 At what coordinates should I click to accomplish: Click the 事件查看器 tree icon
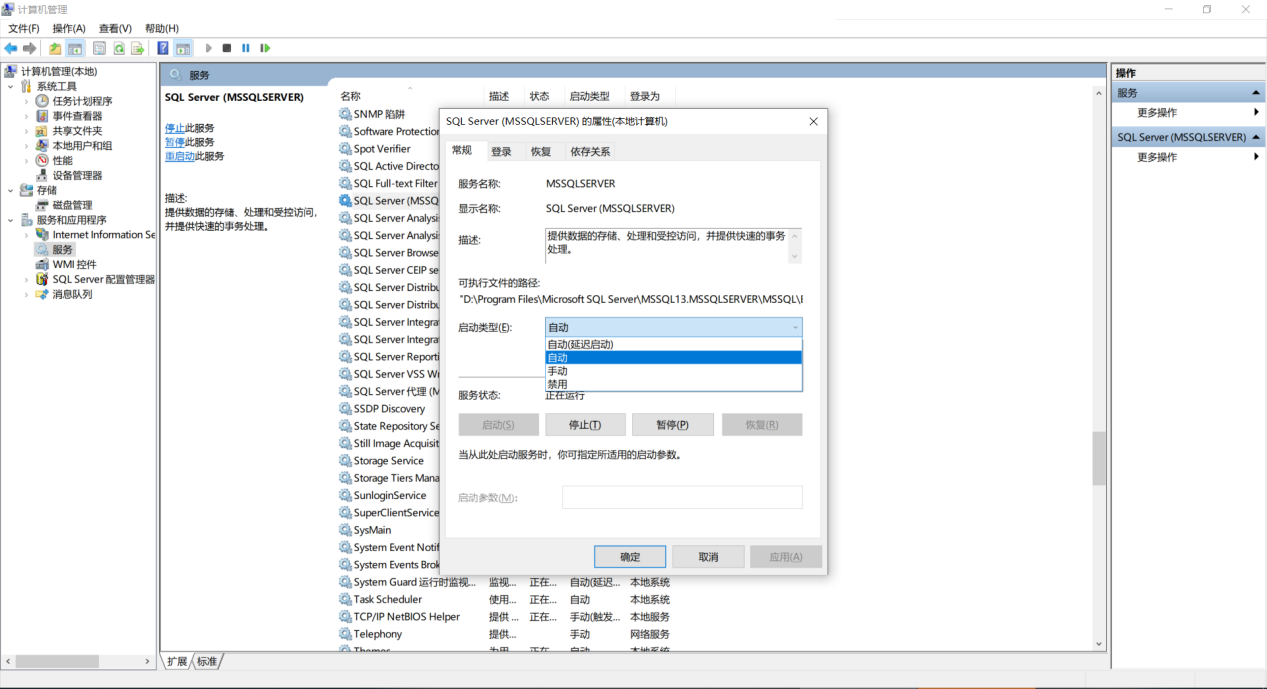42,116
